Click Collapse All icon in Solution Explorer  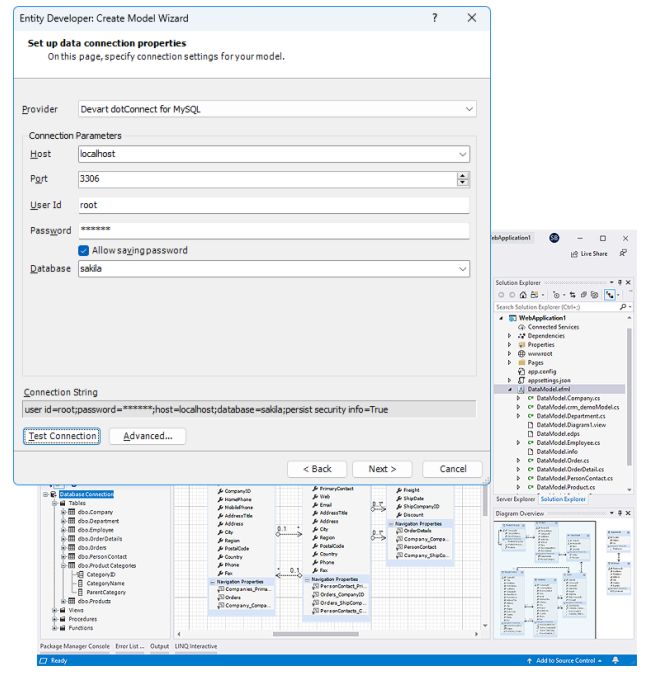(x=583, y=295)
